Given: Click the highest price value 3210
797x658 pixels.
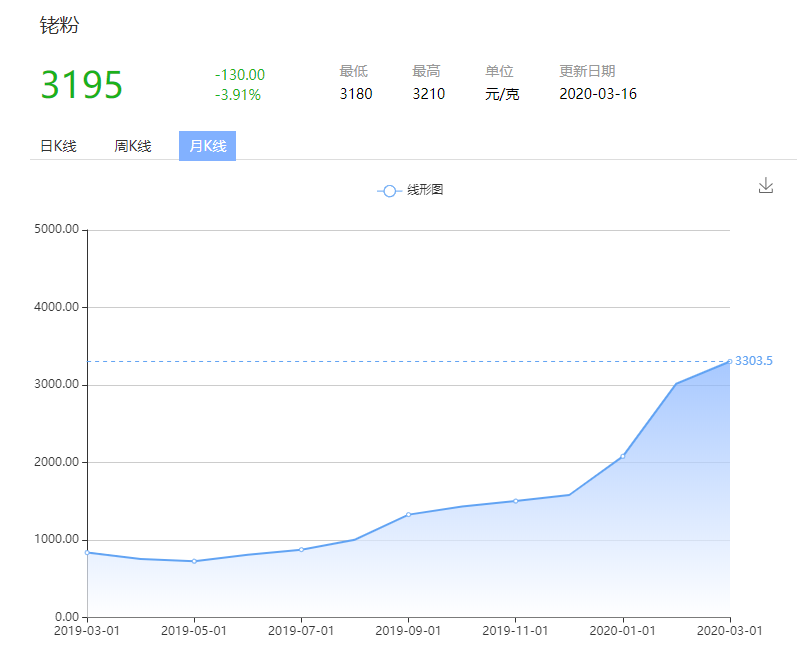Looking at the screenshot, I should (428, 94).
